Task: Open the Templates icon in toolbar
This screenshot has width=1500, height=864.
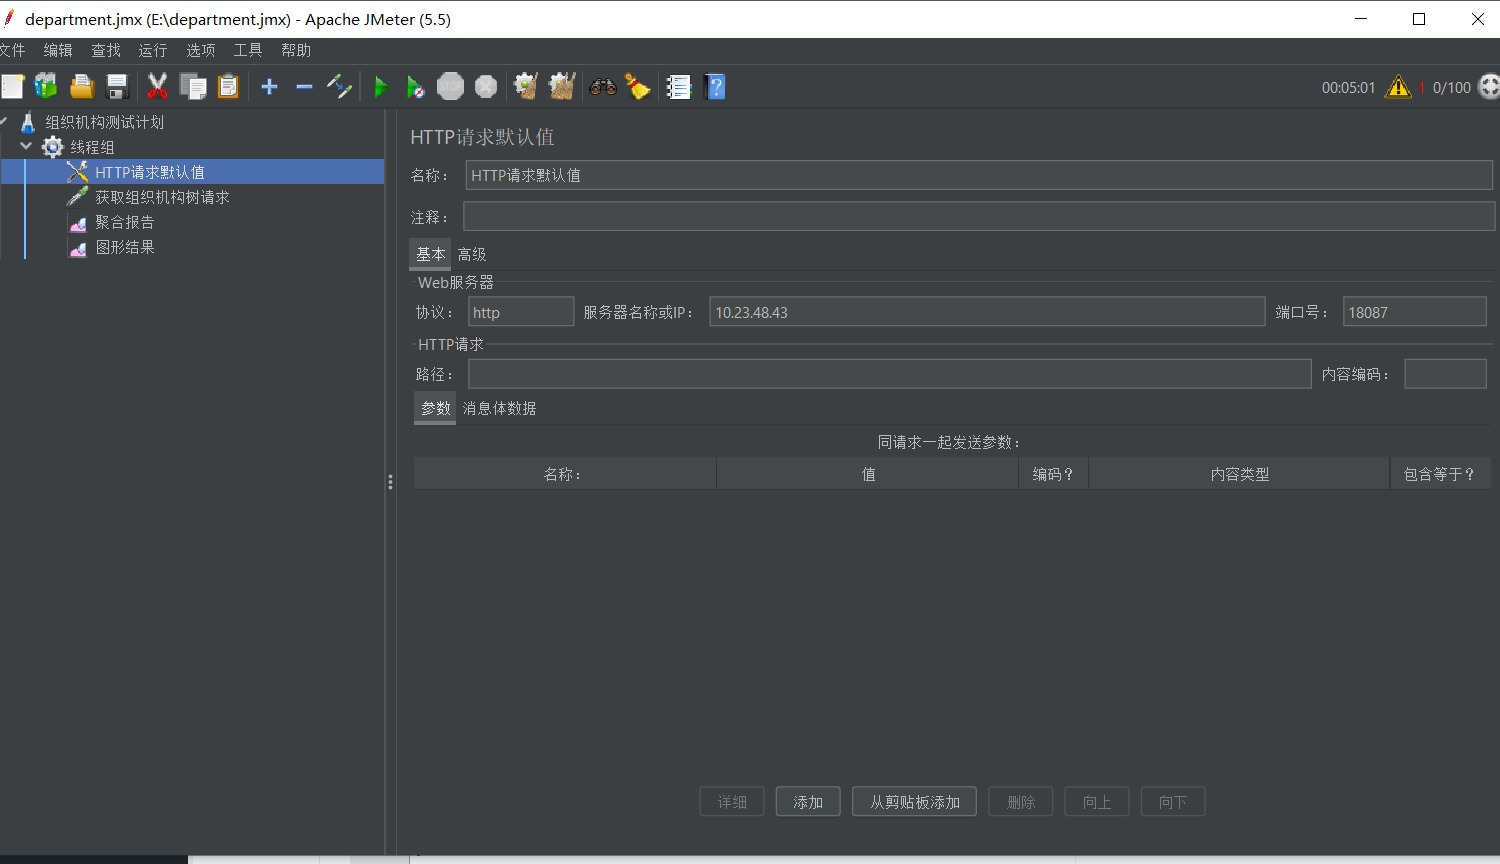Action: pyautogui.click(x=46, y=87)
